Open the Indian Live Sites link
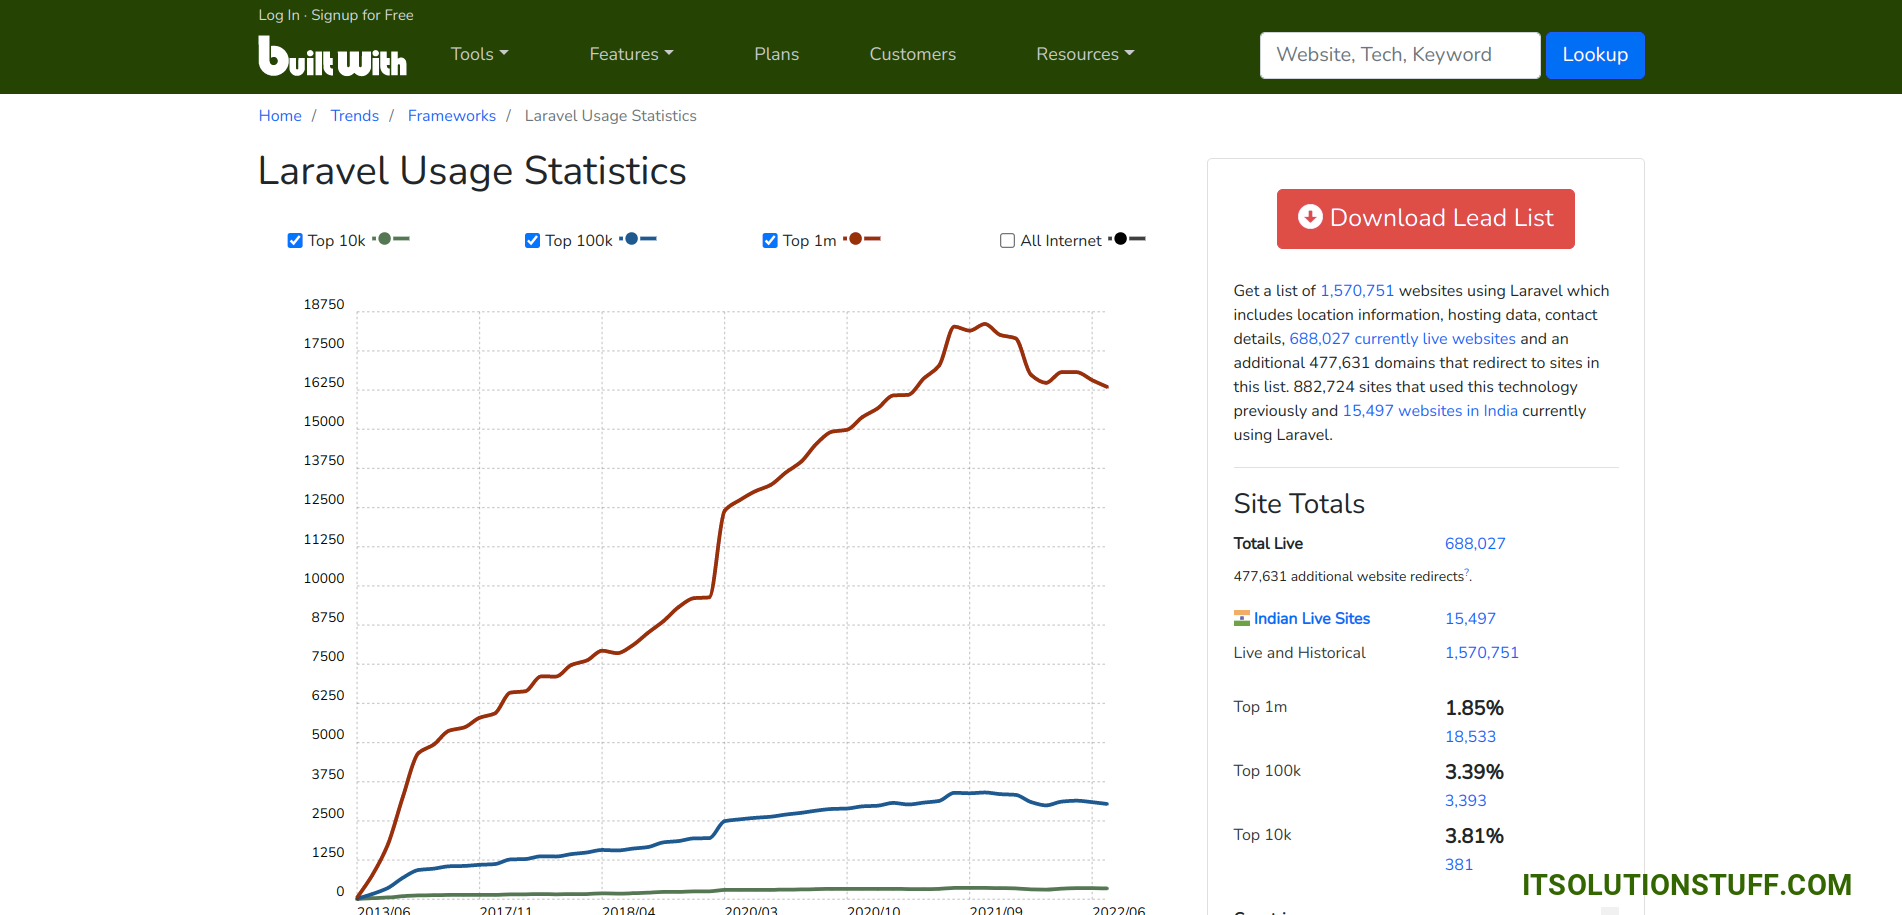The height and width of the screenshot is (915, 1902). pyautogui.click(x=1312, y=619)
